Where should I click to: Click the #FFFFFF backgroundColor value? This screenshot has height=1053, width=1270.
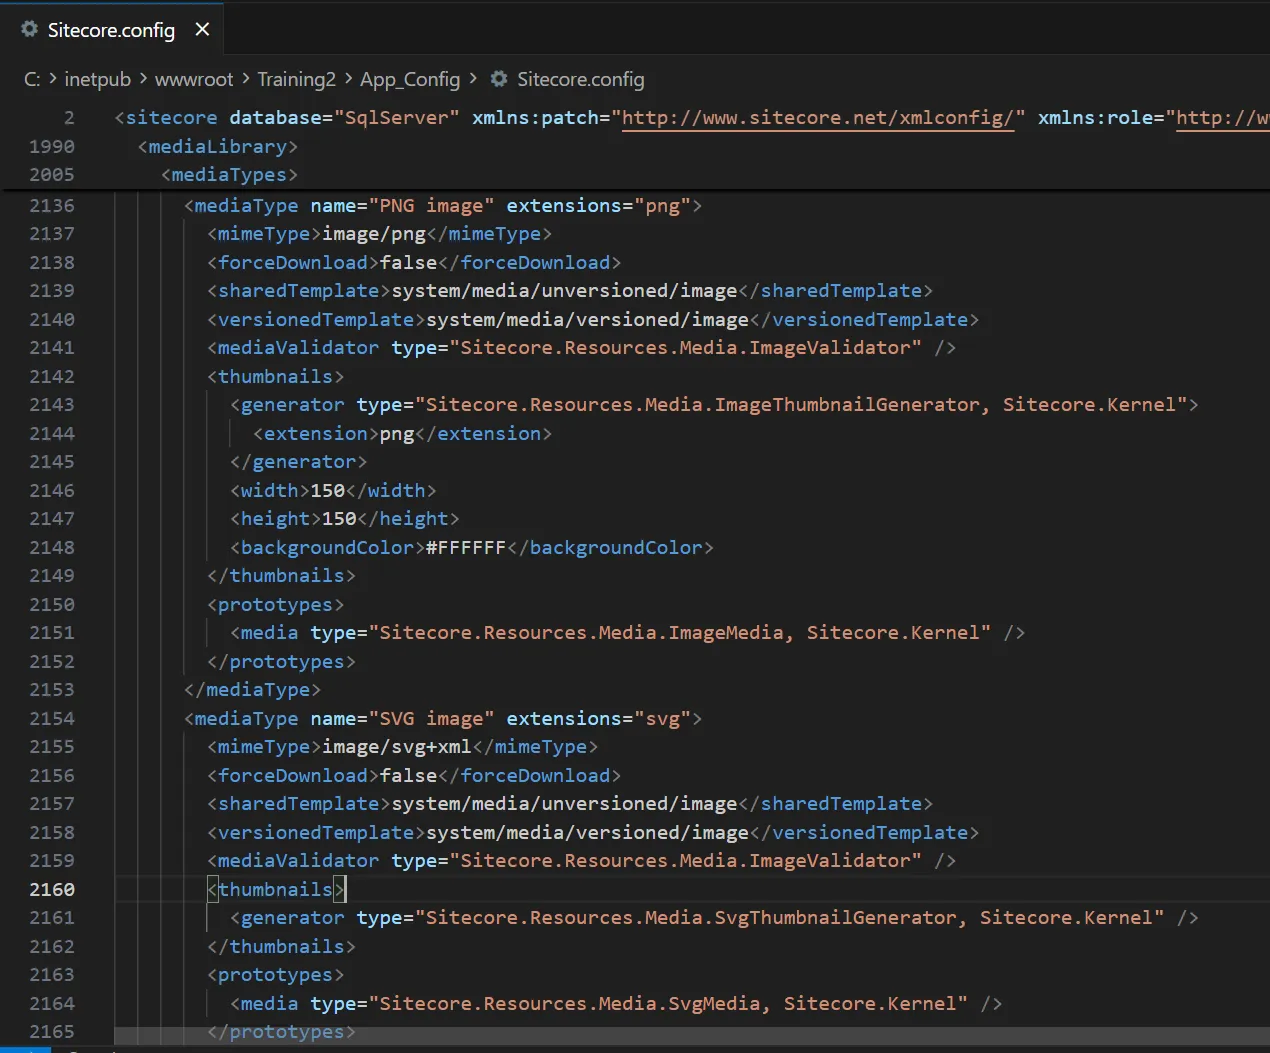click(466, 547)
